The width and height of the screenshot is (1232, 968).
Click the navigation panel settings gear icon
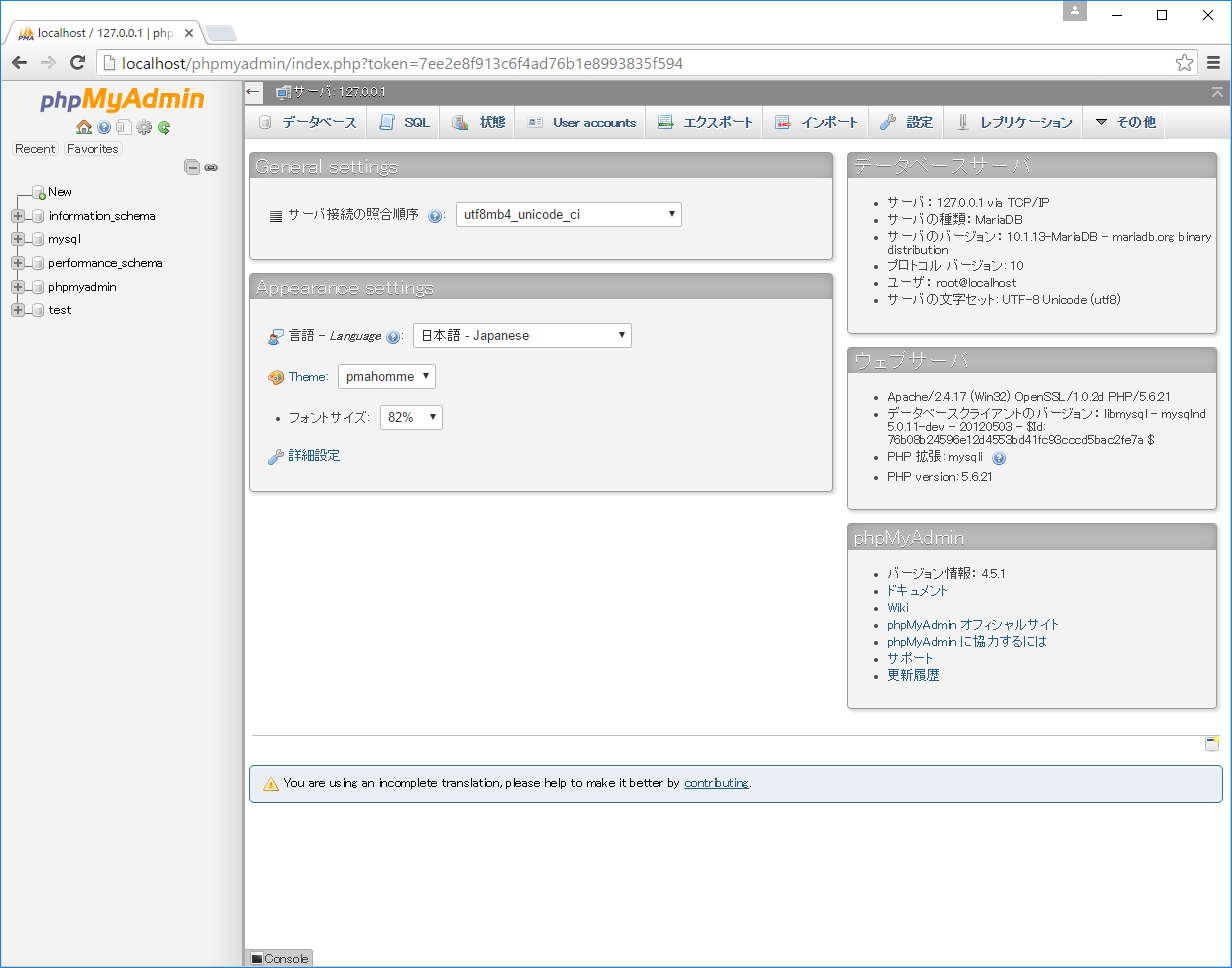(x=144, y=127)
